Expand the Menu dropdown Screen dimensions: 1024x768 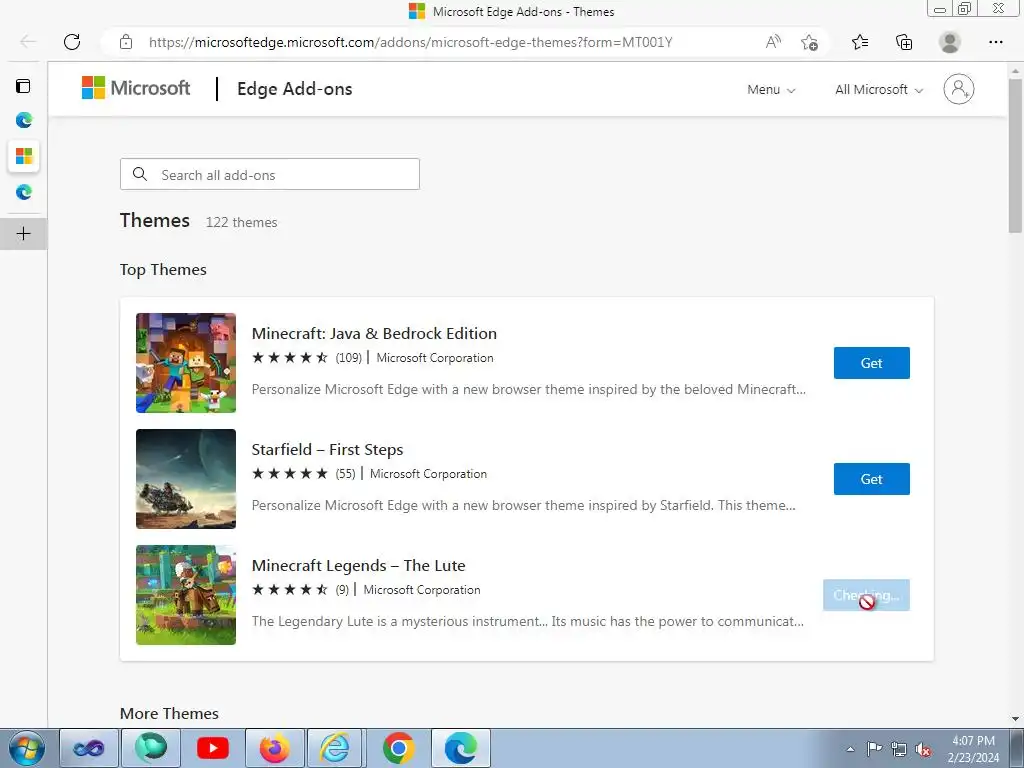pos(771,89)
